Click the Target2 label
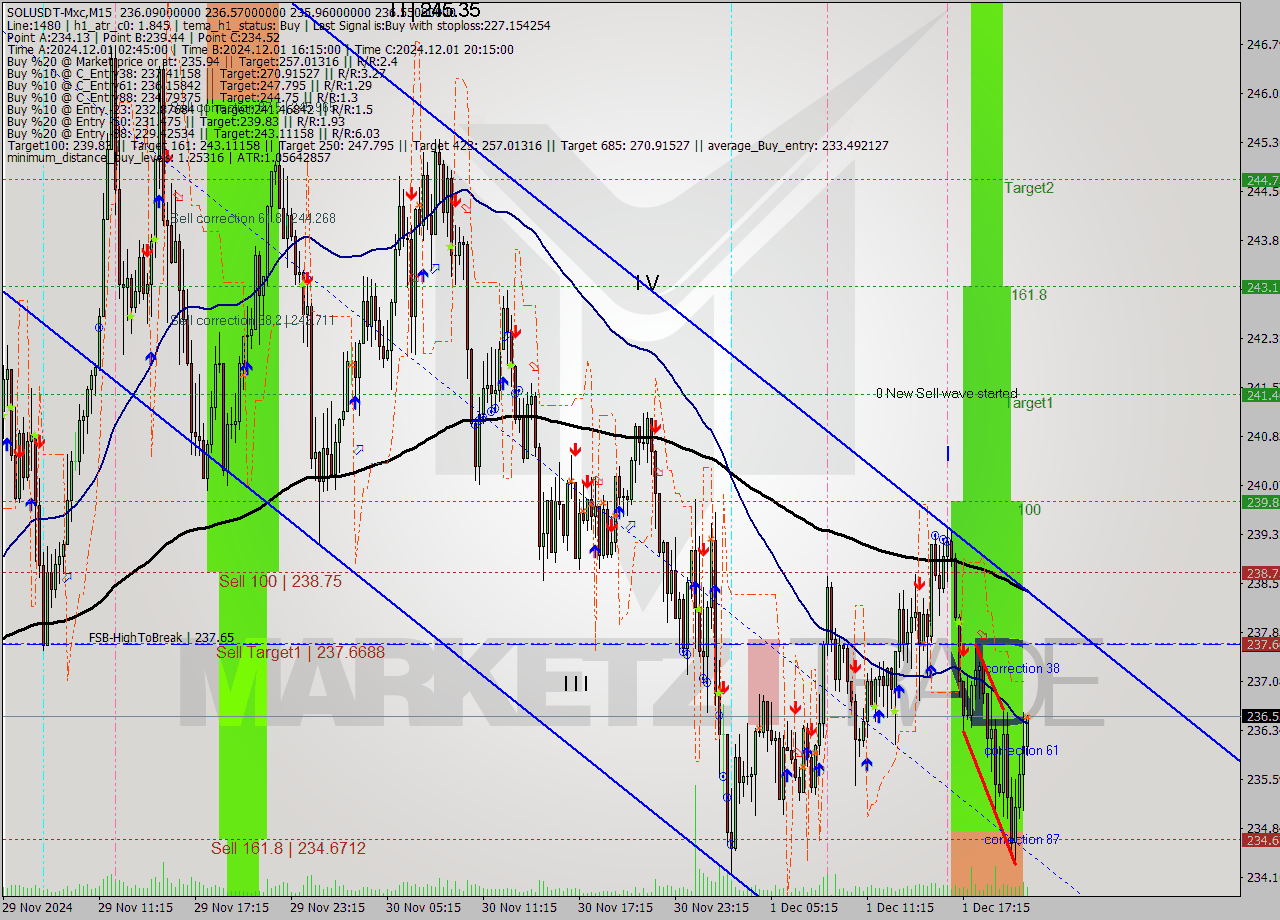1280x920 pixels. click(1029, 188)
